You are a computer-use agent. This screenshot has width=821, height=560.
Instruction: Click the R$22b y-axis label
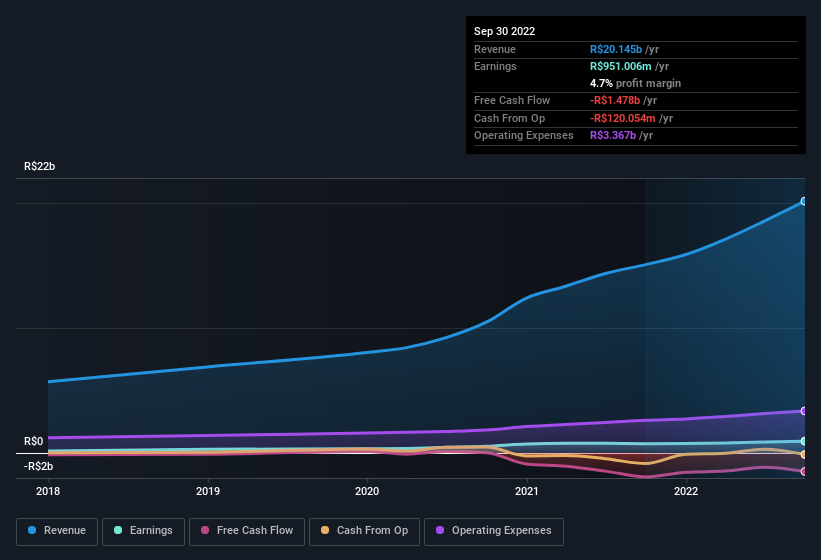39,166
